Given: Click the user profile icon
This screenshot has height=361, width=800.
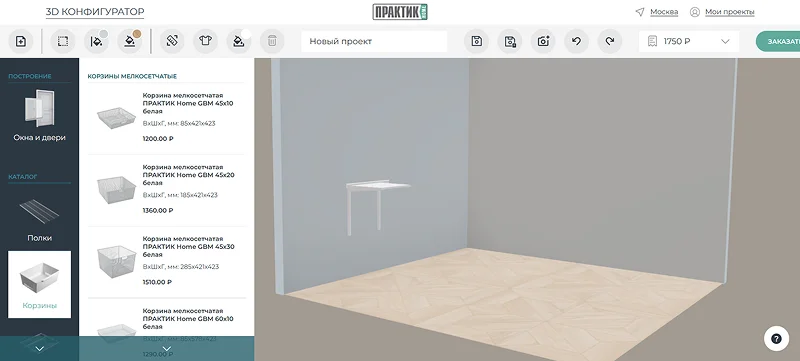Looking at the screenshot, I should tap(694, 12).
